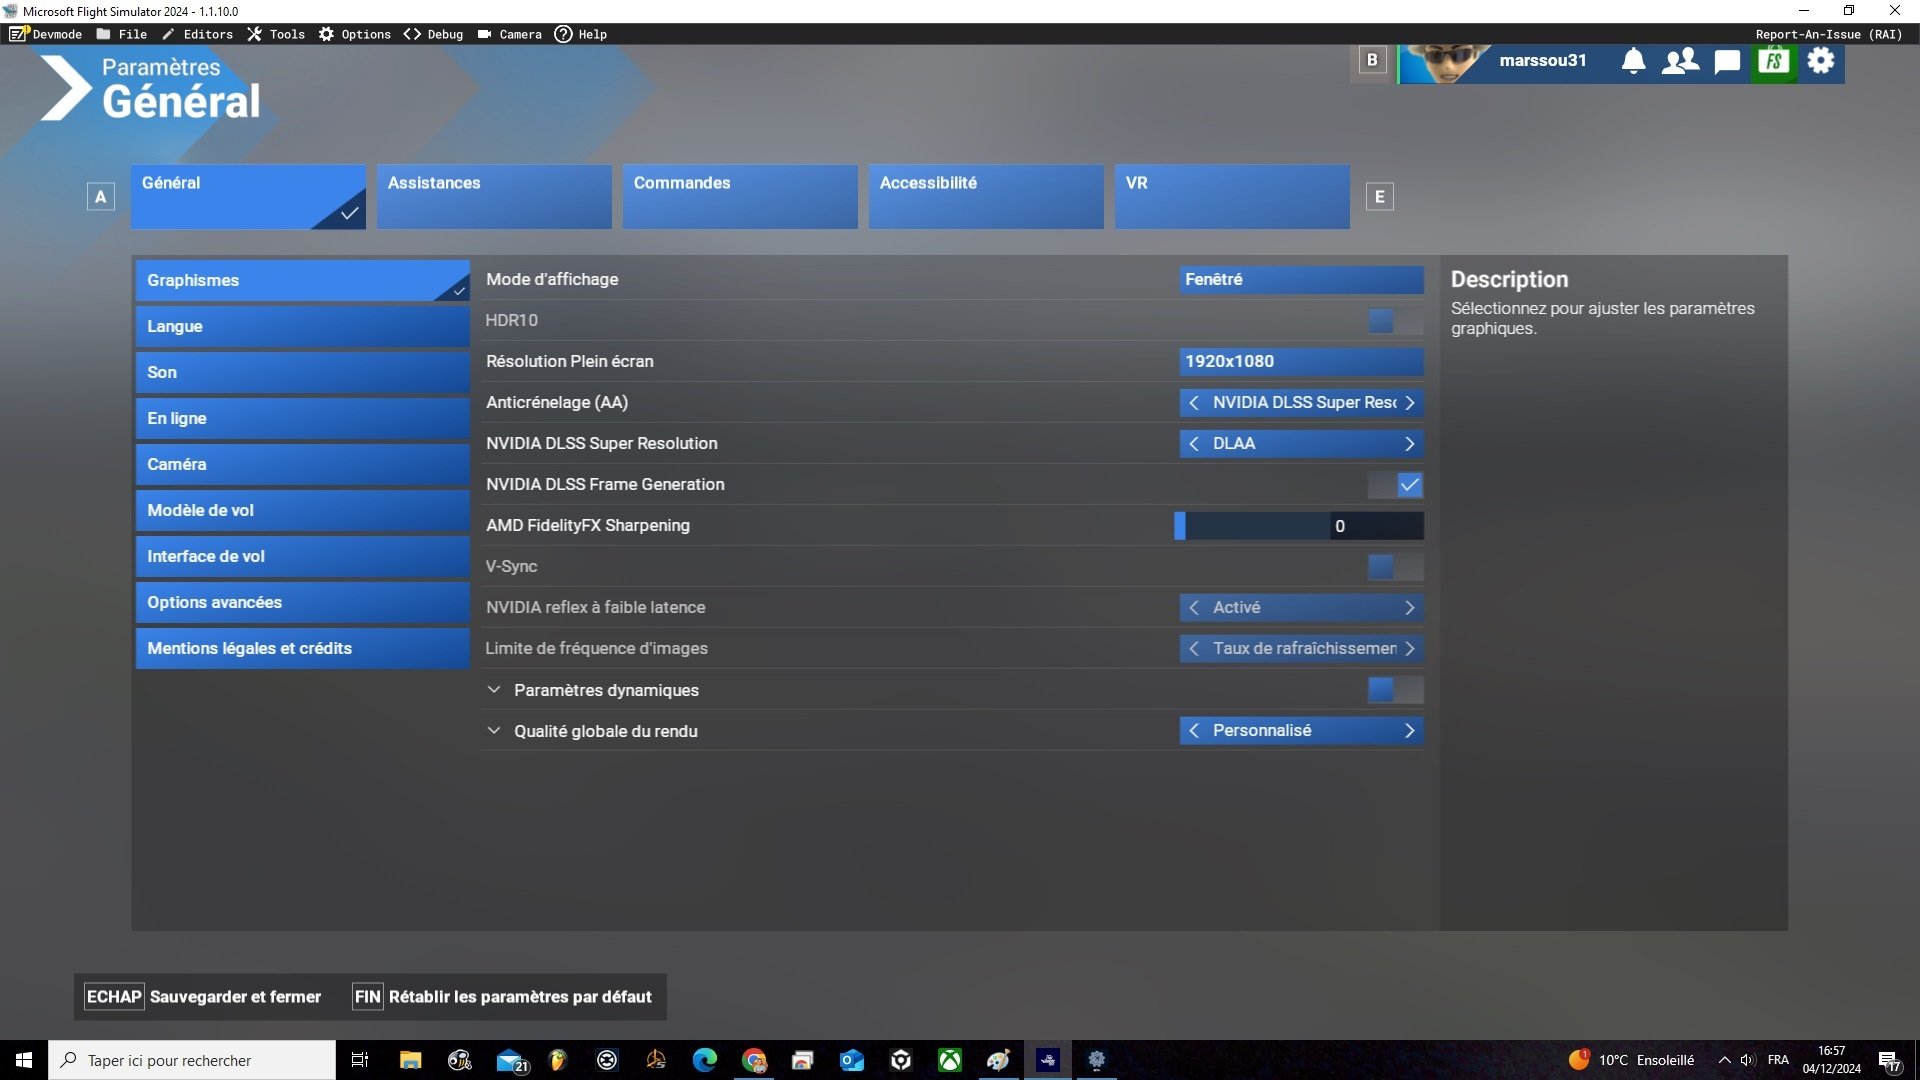Switch to the VR tab
This screenshot has height=1080, width=1920.
coord(1232,197)
